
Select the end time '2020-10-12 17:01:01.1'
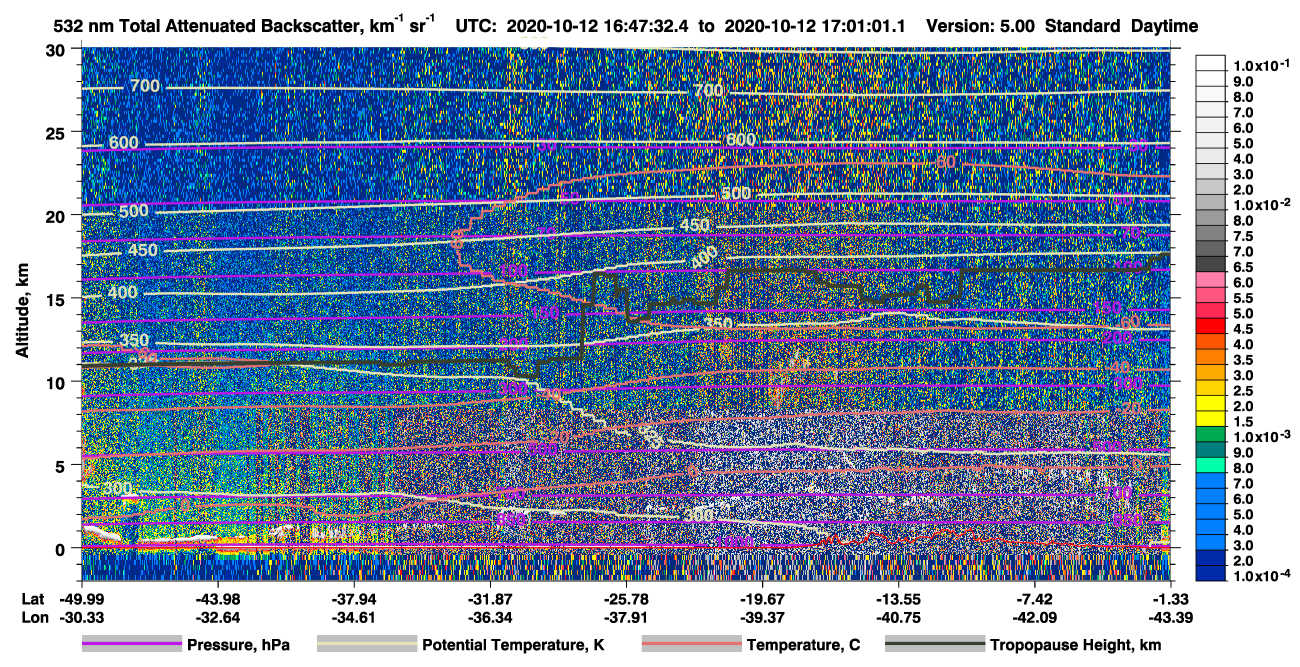point(815,27)
